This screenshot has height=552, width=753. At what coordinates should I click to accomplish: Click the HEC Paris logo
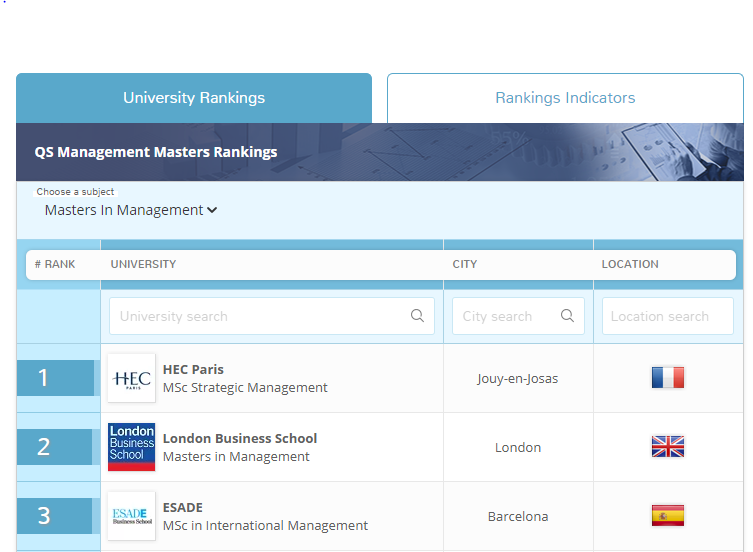click(132, 378)
